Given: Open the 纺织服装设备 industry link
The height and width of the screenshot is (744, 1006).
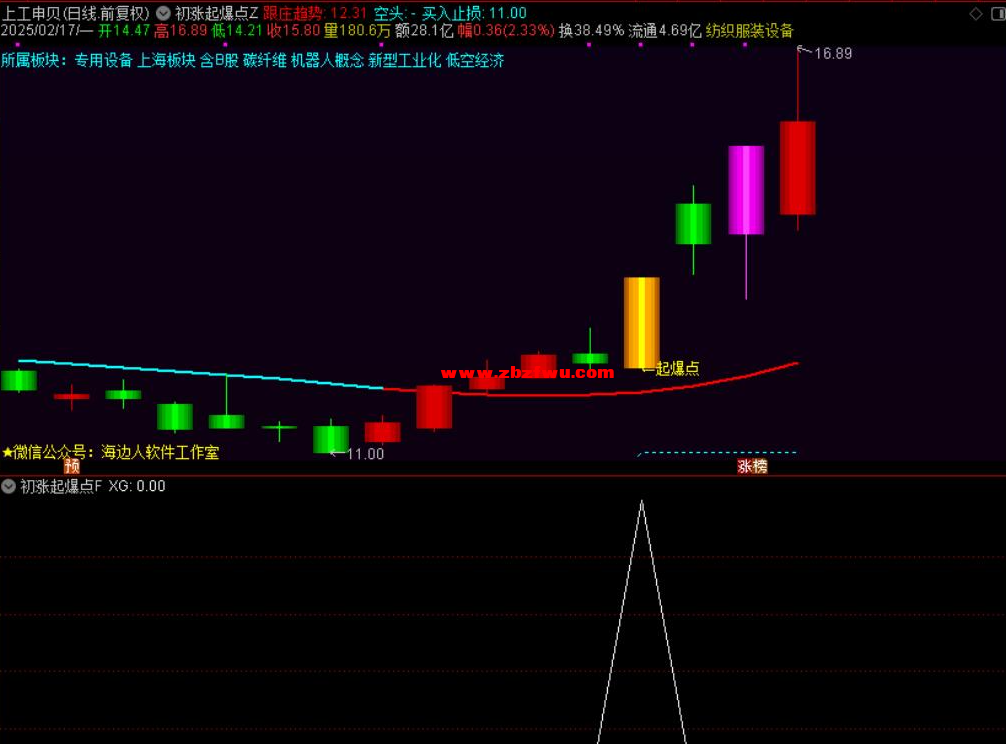Looking at the screenshot, I should (749, 30).
